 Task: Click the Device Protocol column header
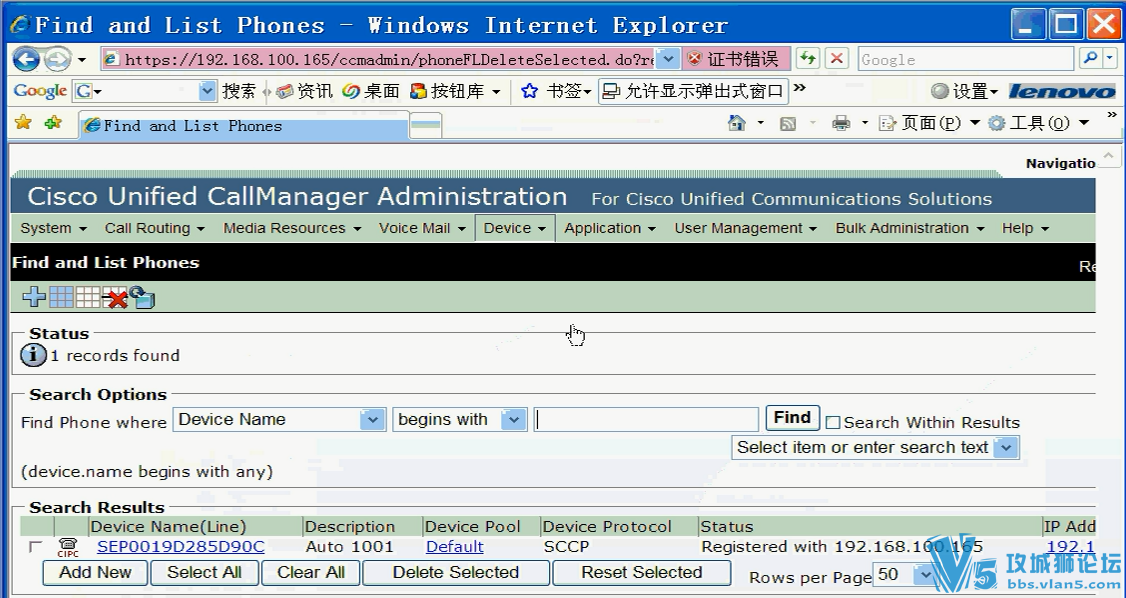coord(607,527)
